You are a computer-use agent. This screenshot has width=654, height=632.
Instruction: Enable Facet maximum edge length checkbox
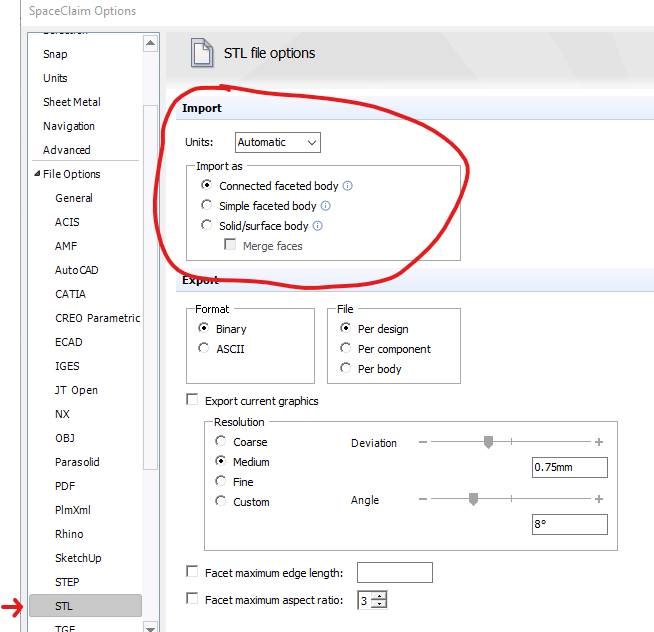192,571
